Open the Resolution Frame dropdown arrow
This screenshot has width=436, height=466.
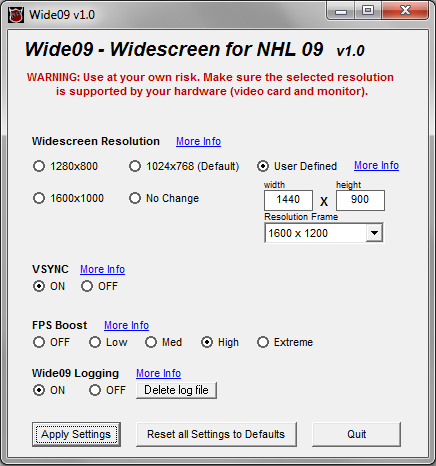[374, 233]
